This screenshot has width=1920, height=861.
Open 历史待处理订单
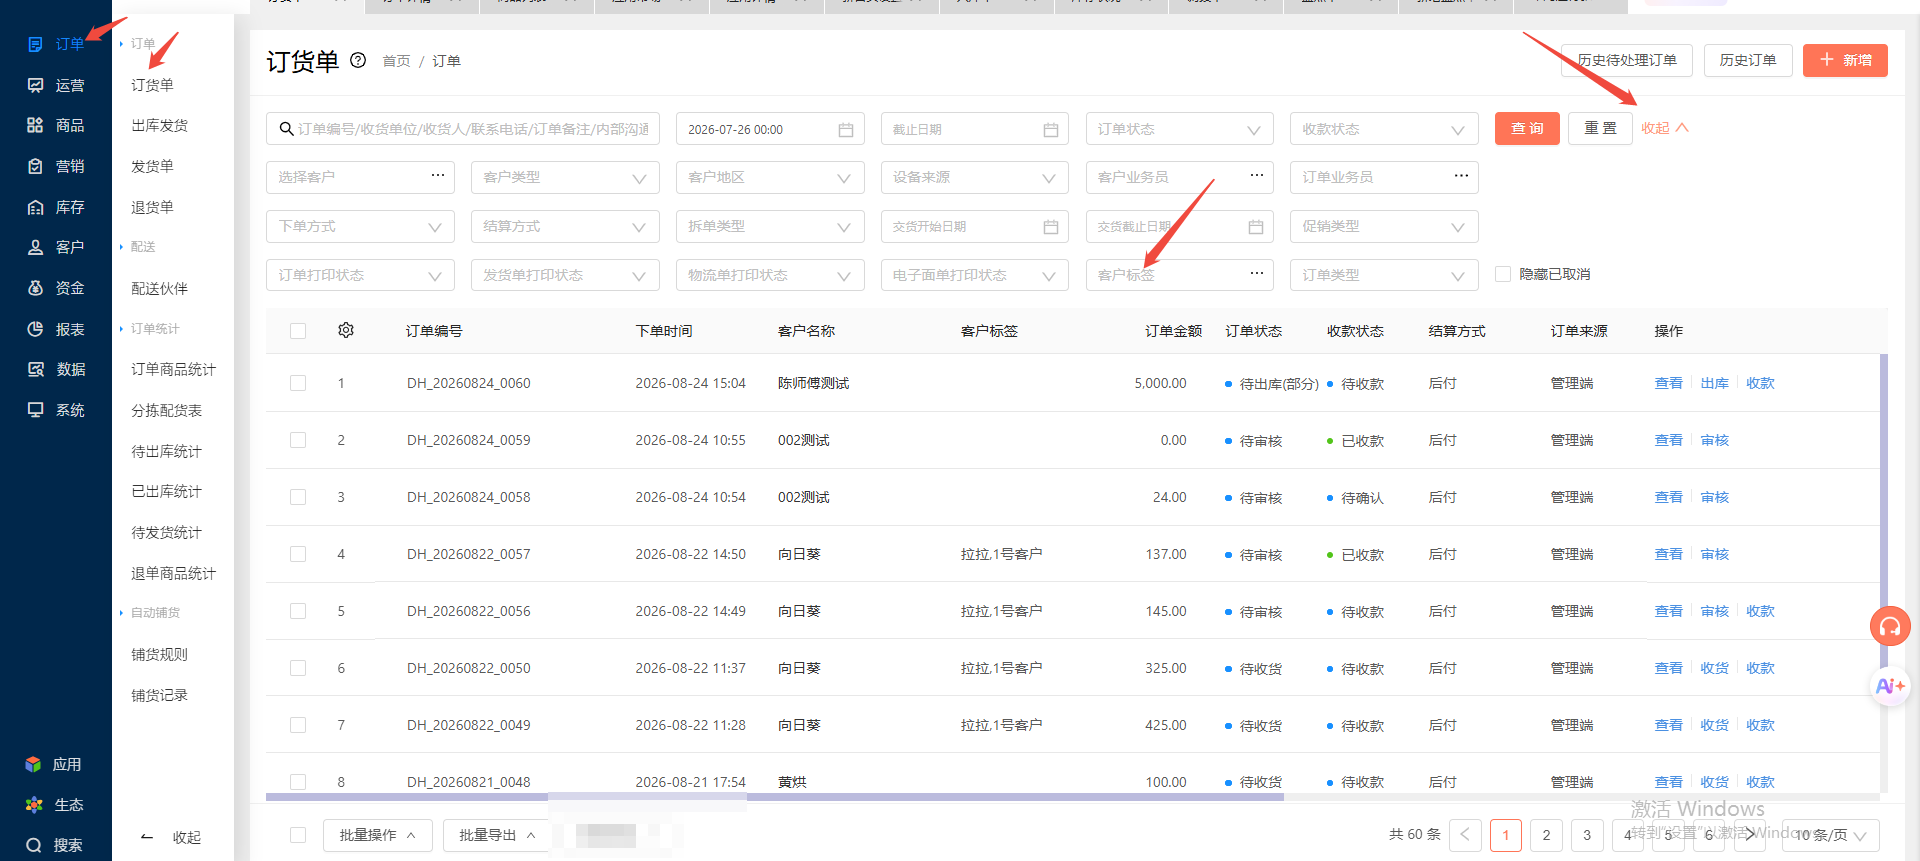(1627, 60)
